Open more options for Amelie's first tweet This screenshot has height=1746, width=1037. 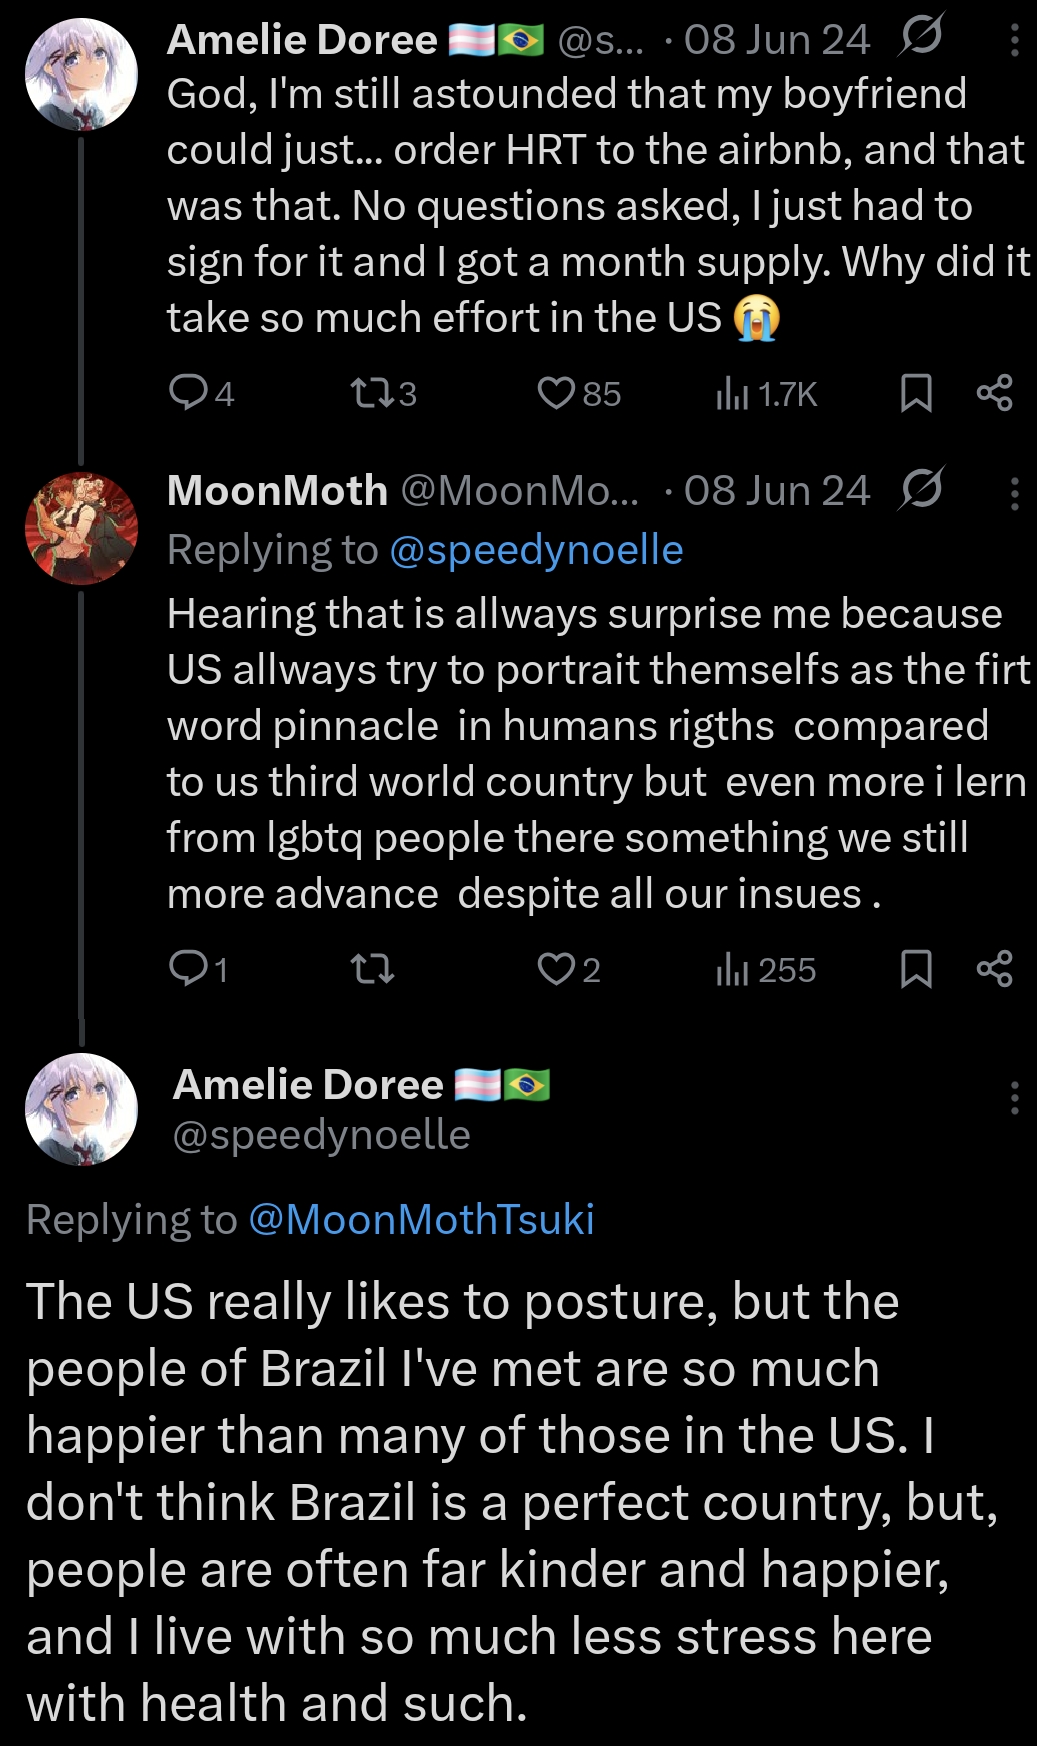[1014, 40]
